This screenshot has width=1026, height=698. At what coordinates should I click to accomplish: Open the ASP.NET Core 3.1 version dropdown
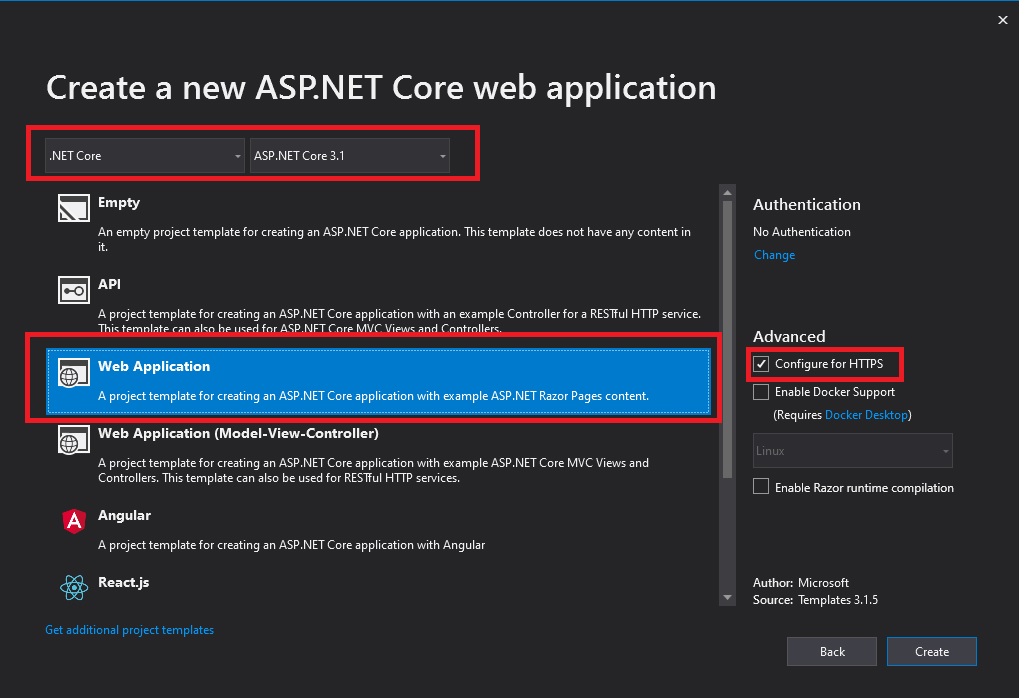(349, 156)
